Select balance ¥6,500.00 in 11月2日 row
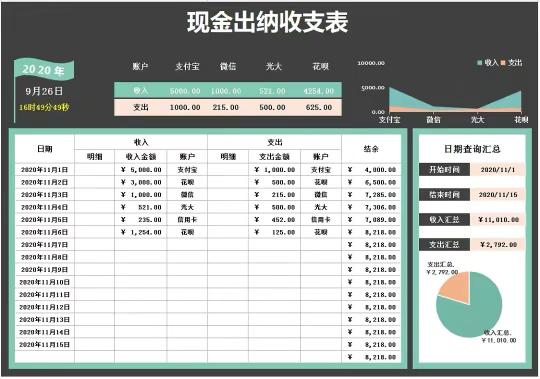The width and height of the screenshot is (540, 379). click(372, 182)
